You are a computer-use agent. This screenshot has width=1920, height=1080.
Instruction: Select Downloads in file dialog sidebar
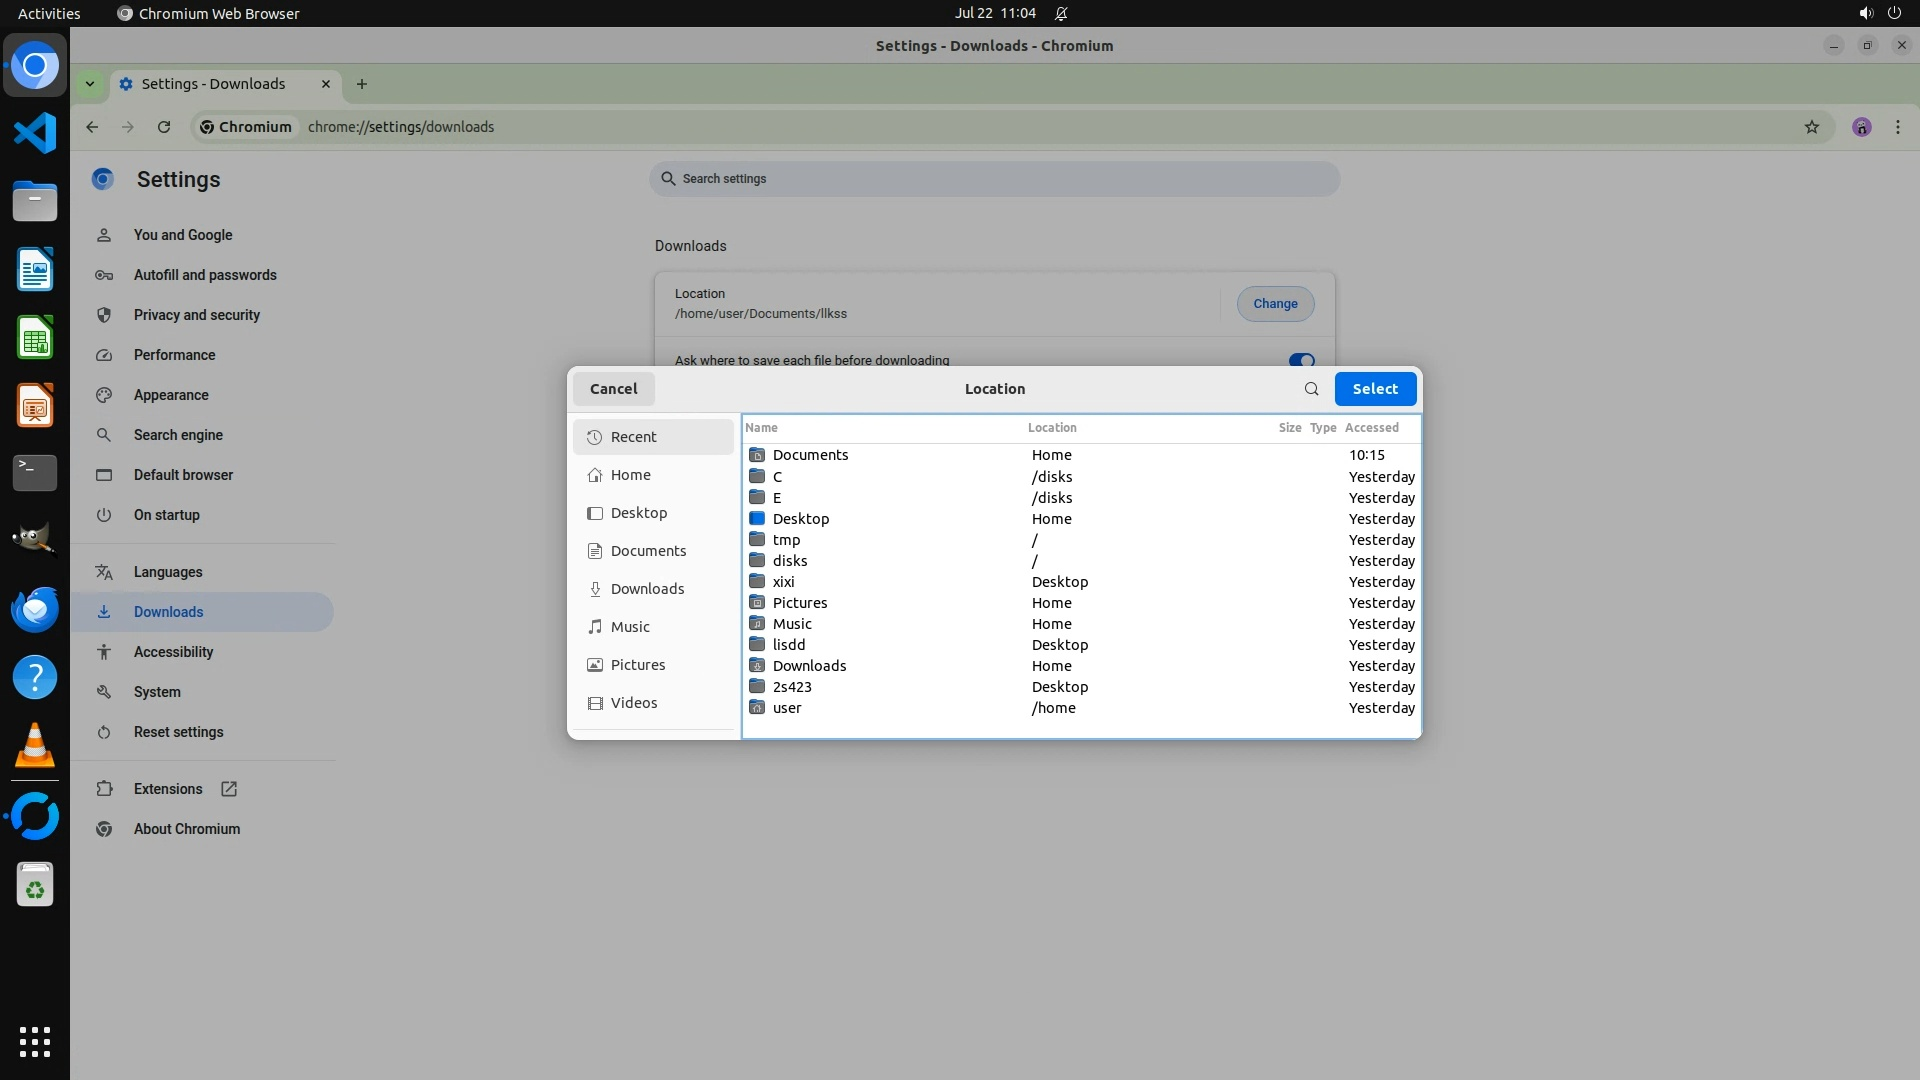click(x=647, y=589)
